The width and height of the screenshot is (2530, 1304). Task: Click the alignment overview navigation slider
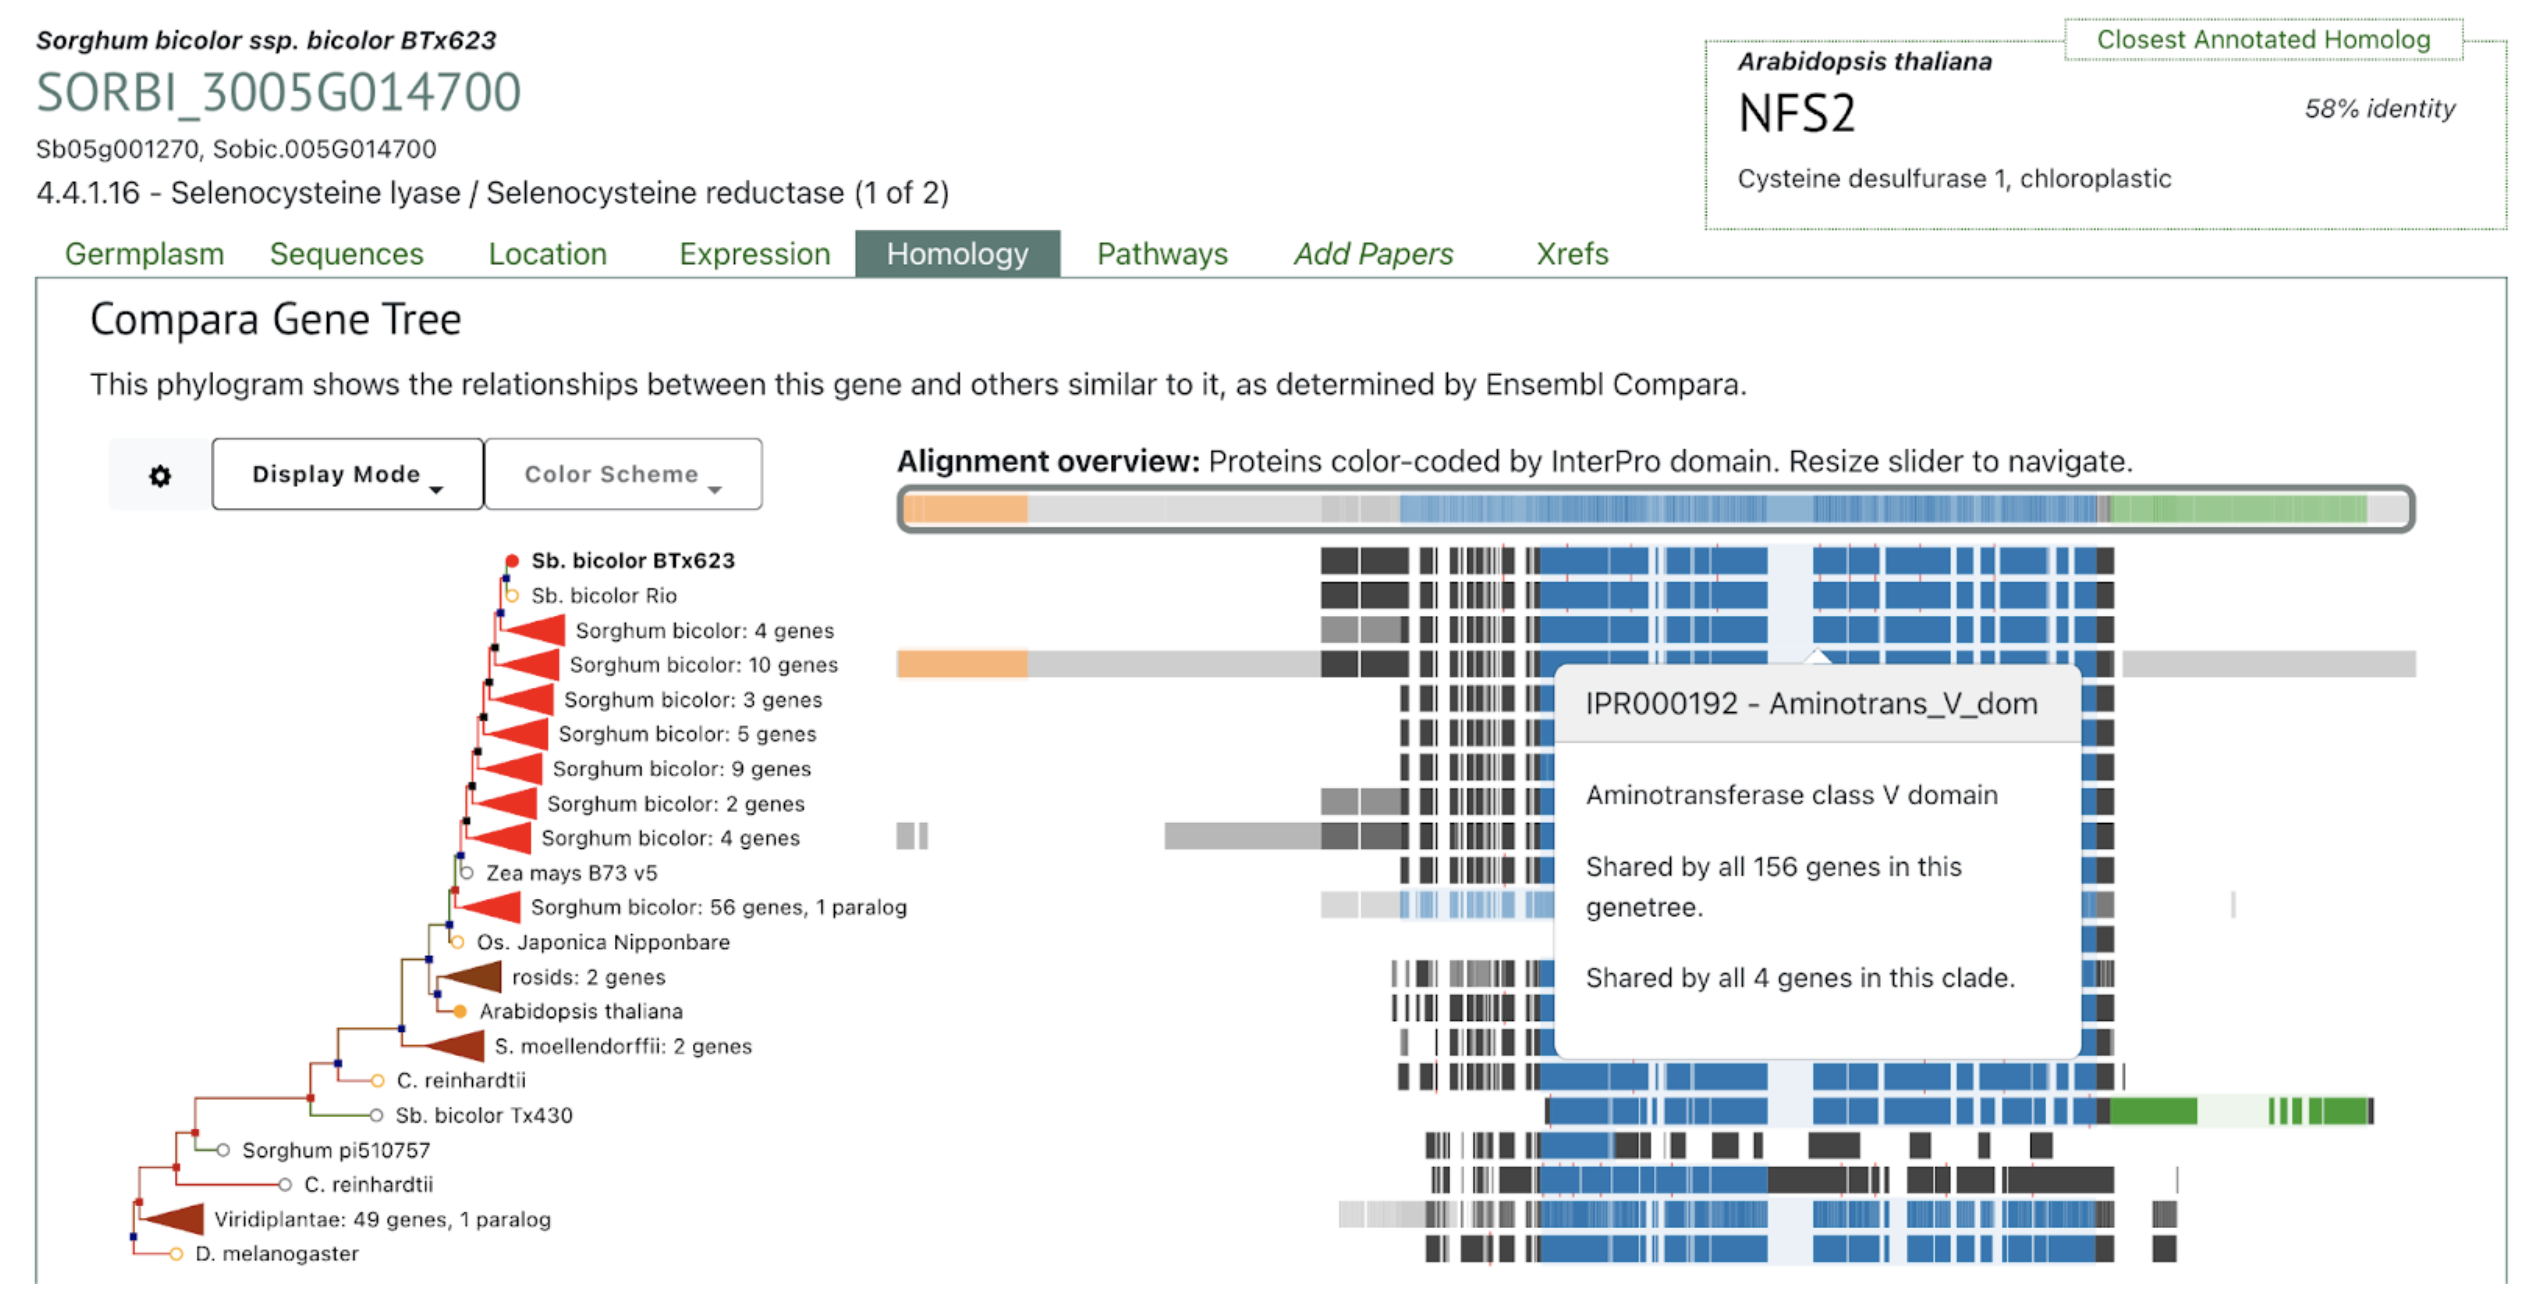coord(1655,509)
